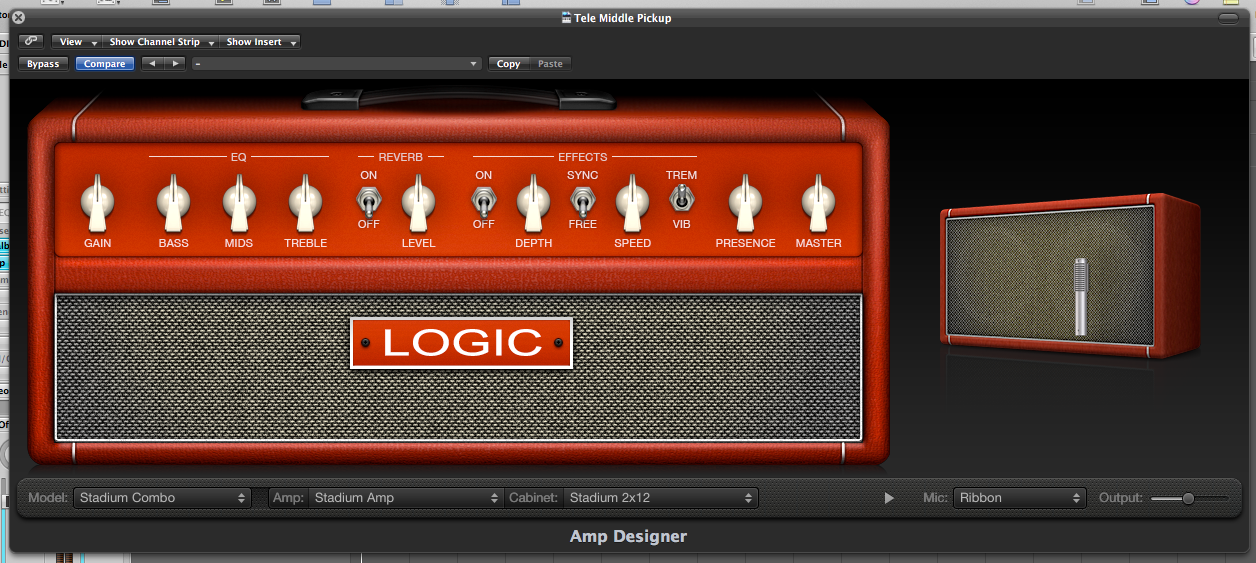Open the Cabinet dropdown Stadium 2x12
Image resolution: width=1256 pixels, height=563 pixels.
coord(661,497)
